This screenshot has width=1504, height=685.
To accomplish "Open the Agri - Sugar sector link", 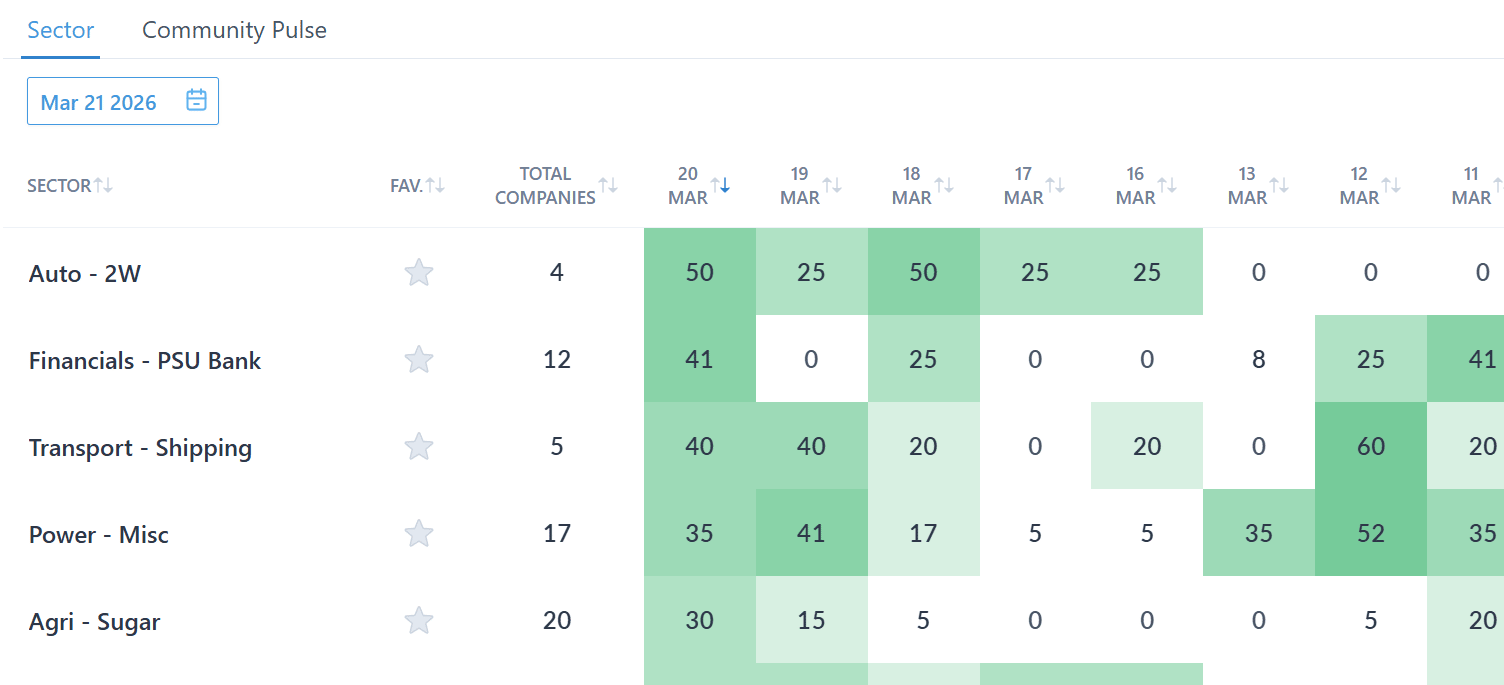I will (95, 622).
